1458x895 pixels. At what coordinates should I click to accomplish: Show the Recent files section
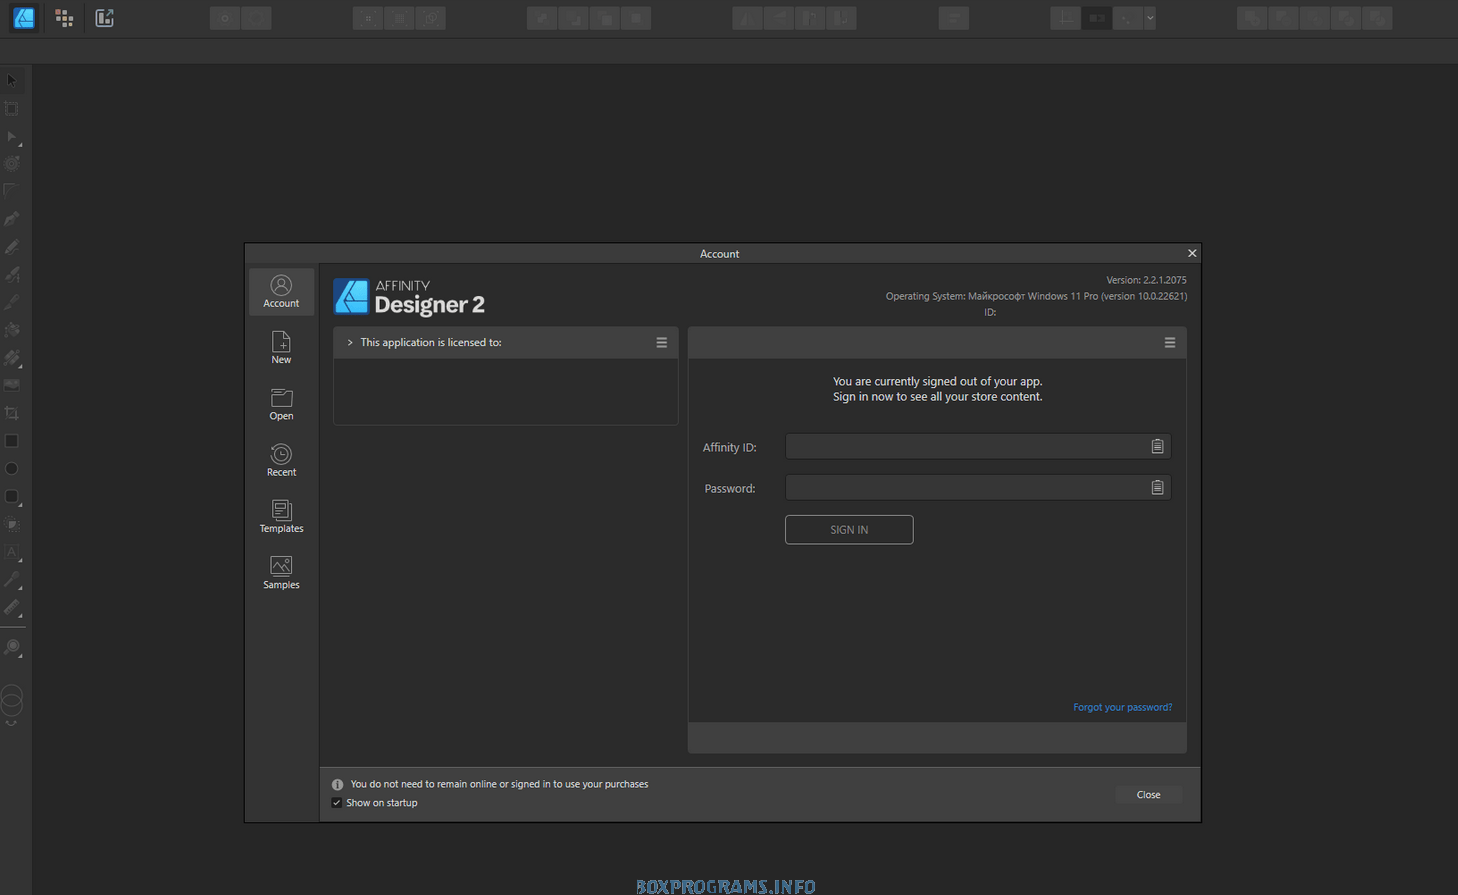tap(281, 460)
